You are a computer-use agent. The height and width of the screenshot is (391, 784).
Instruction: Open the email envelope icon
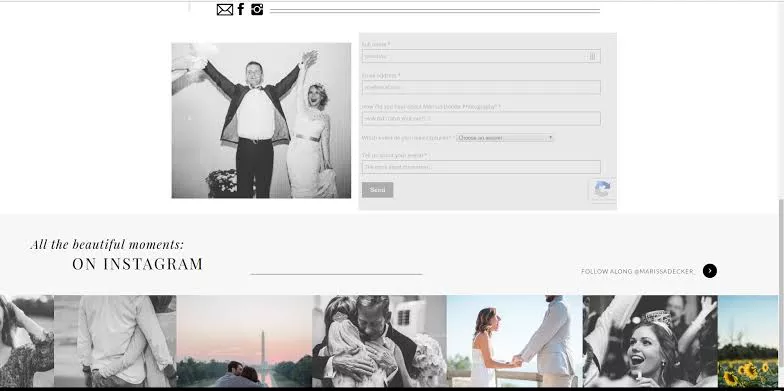224,10
